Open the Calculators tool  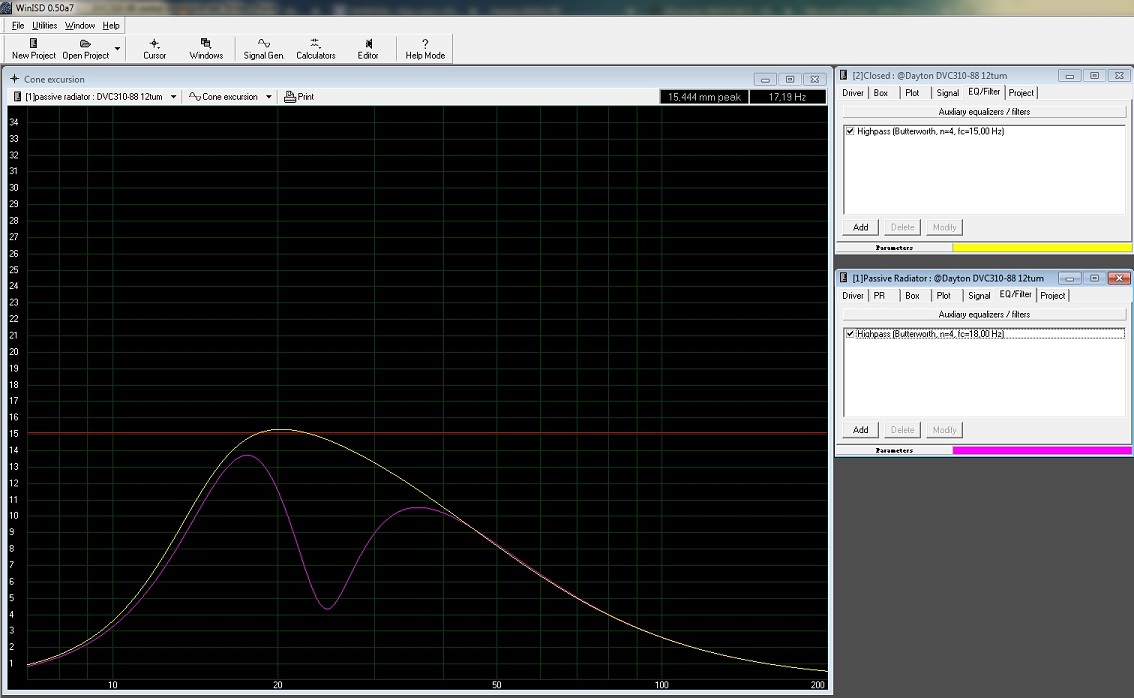315,49
